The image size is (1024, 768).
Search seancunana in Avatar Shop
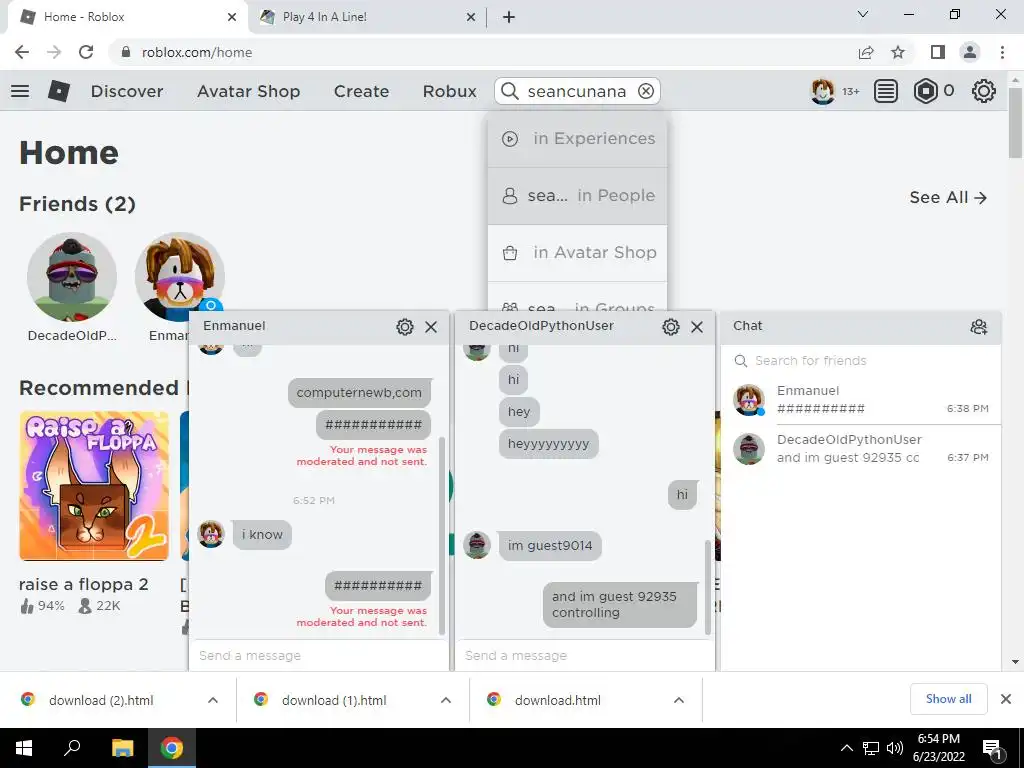(577, 252)
